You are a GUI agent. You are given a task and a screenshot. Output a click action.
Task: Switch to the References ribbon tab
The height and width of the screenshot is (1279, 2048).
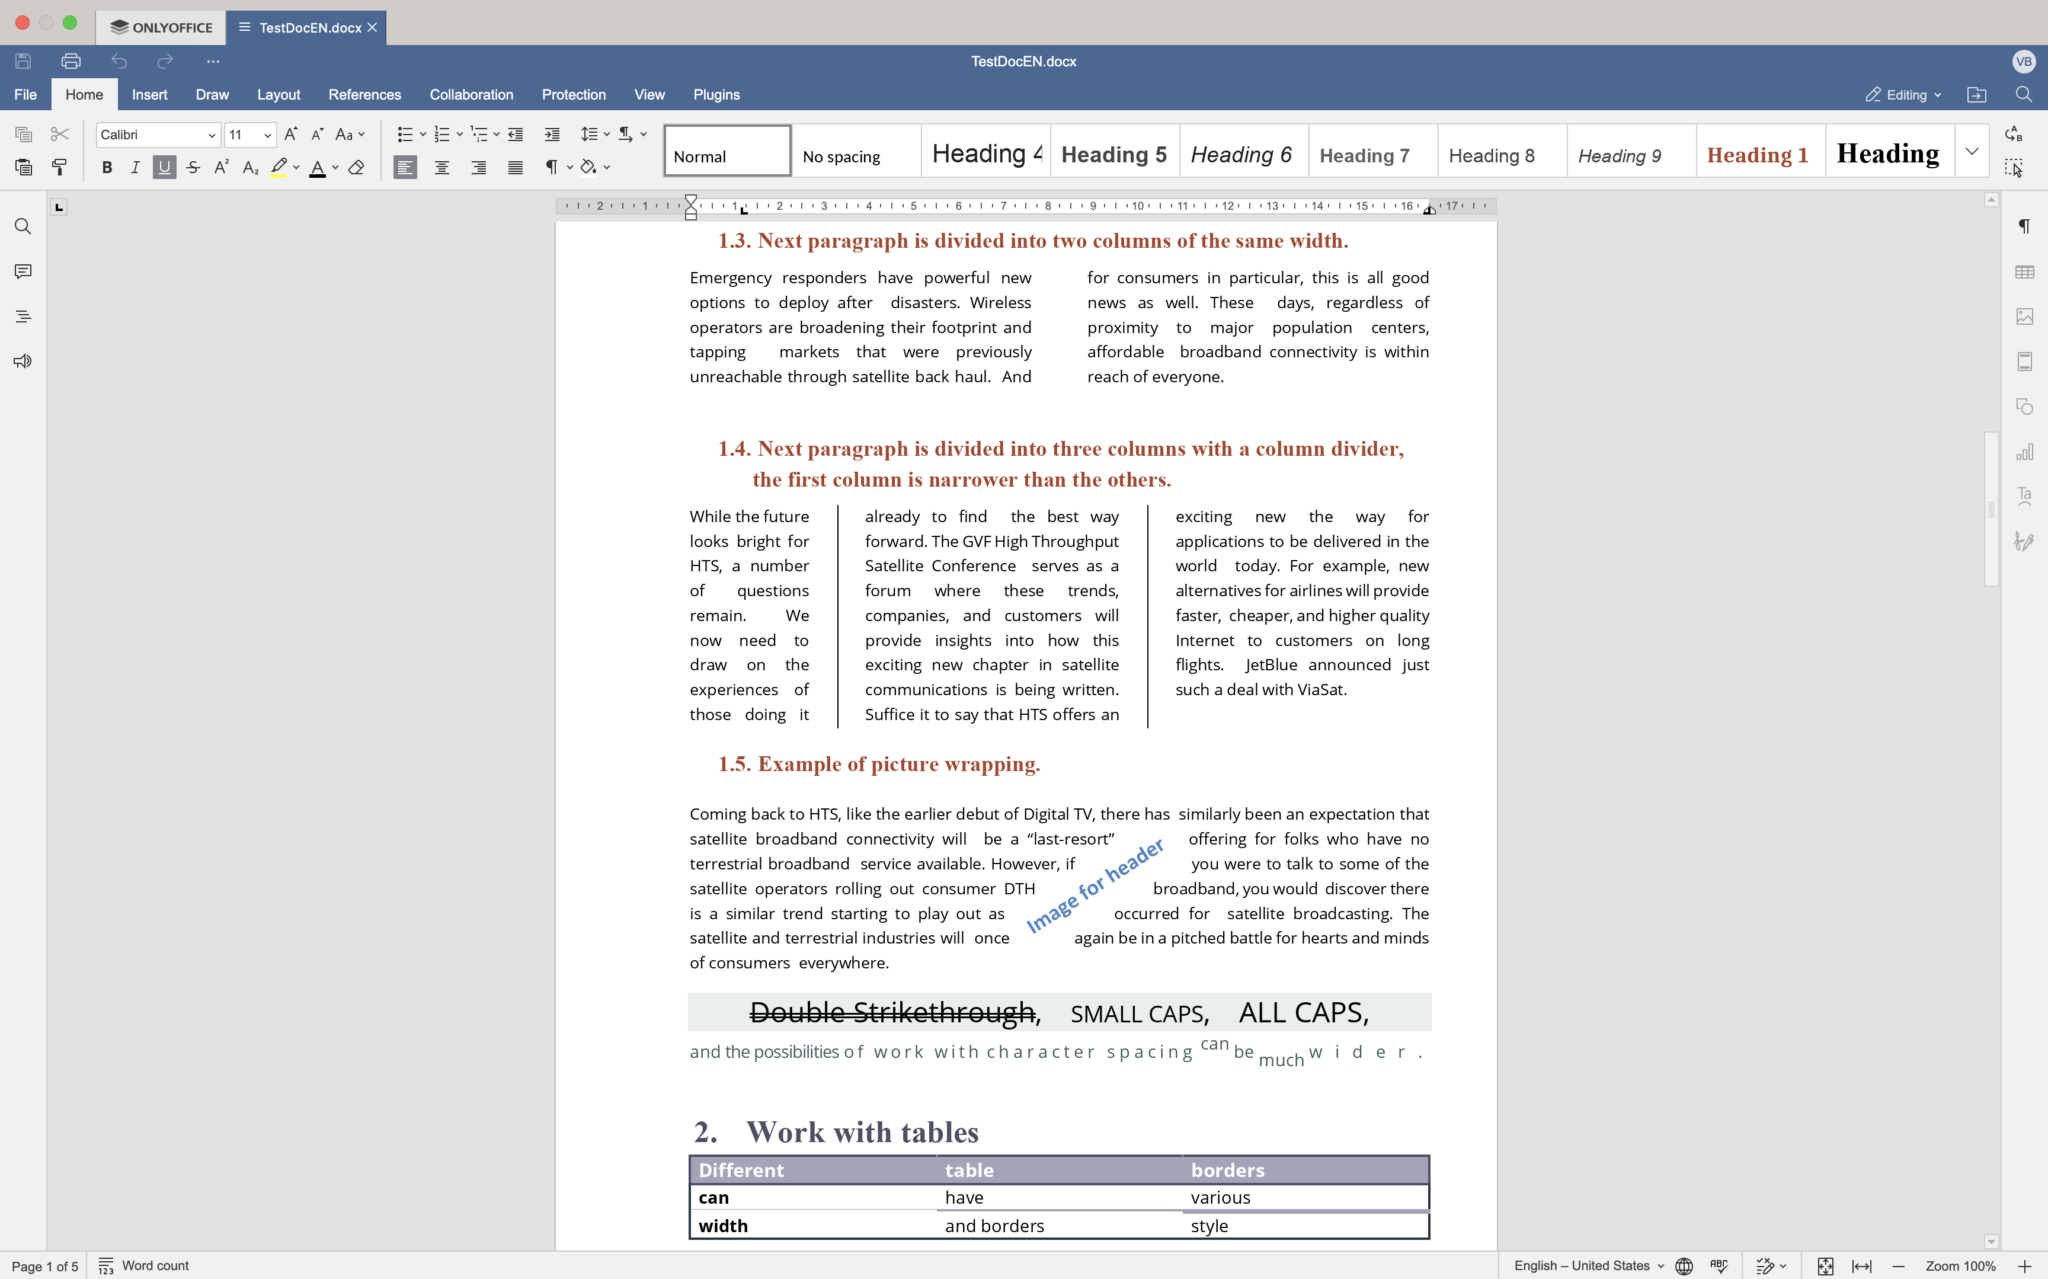click(364, 94)
